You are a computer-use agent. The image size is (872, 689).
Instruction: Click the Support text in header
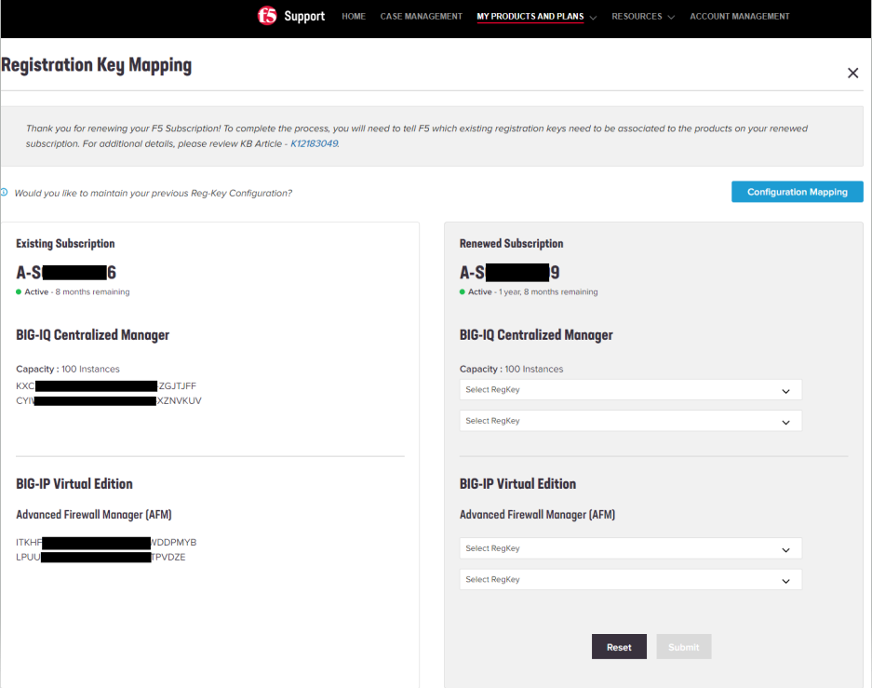[x=304, y=16]
